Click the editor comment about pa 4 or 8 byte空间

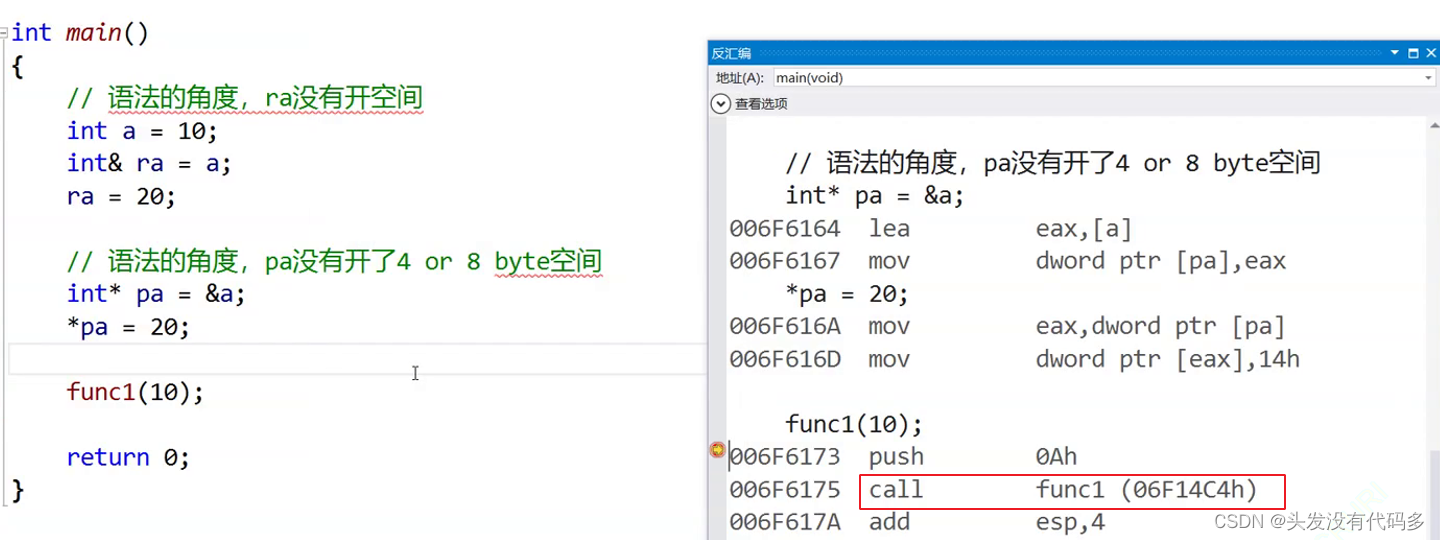(x=334, y=262)
